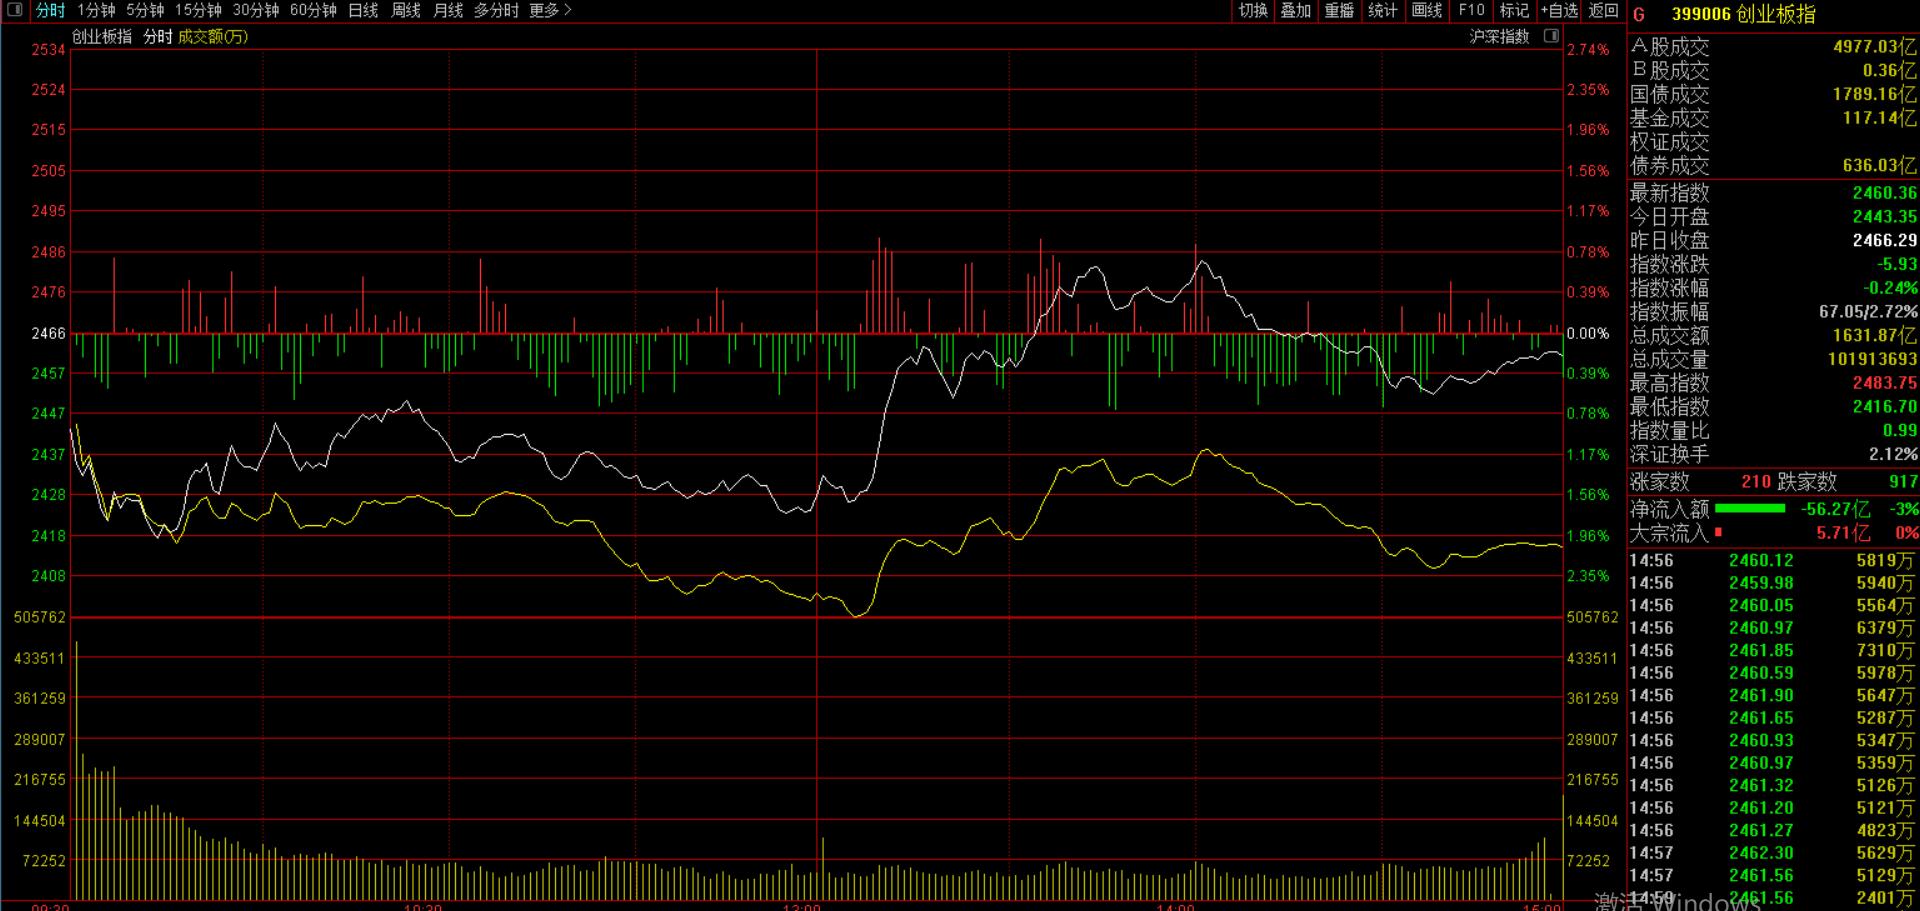Click the 505762 volume axis label at left

(40, 618)
